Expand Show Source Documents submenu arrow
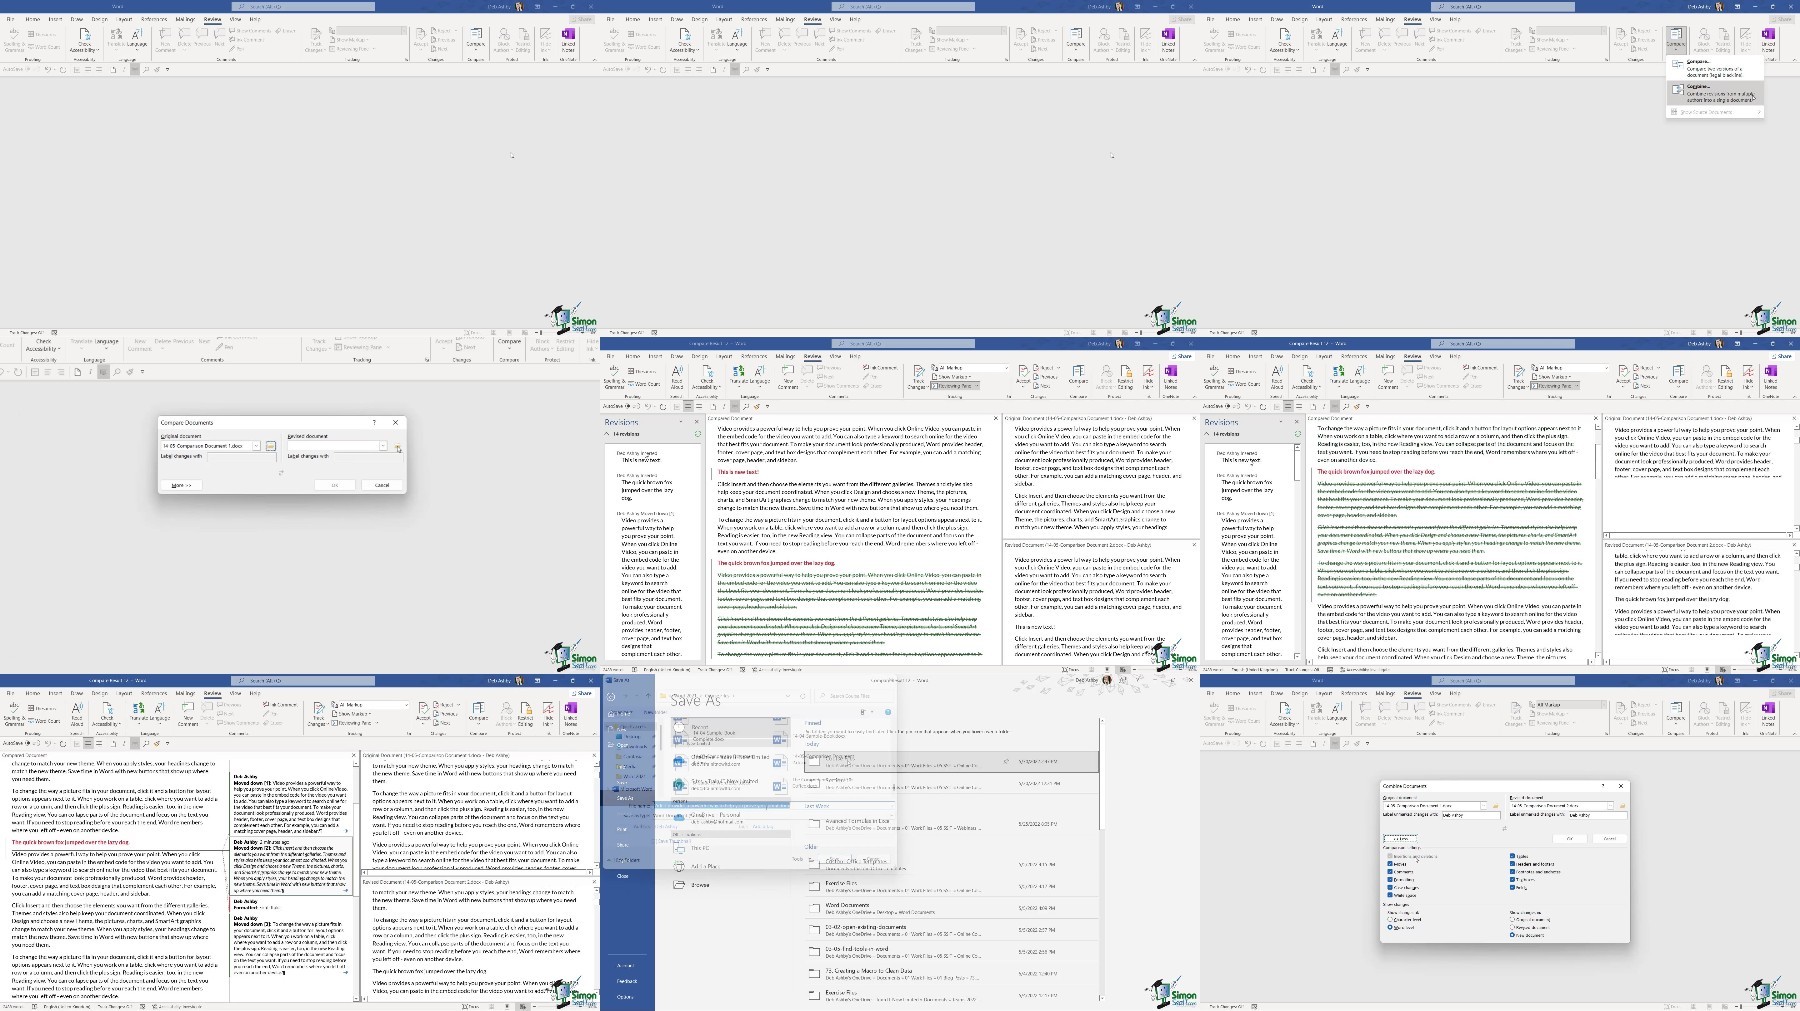This screenshot has height=1011, width=1800. click(1759, 112)
